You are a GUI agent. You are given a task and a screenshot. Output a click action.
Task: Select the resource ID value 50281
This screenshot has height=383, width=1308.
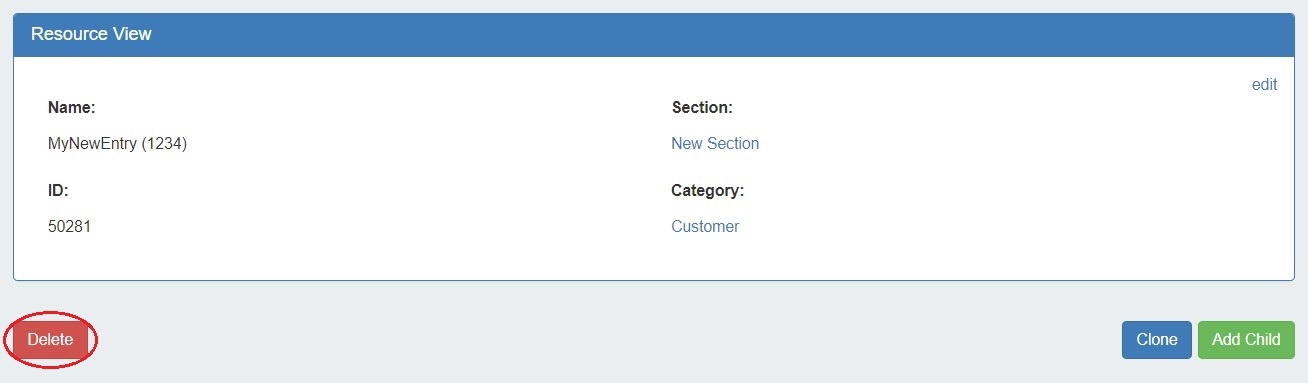click(70, 226)
